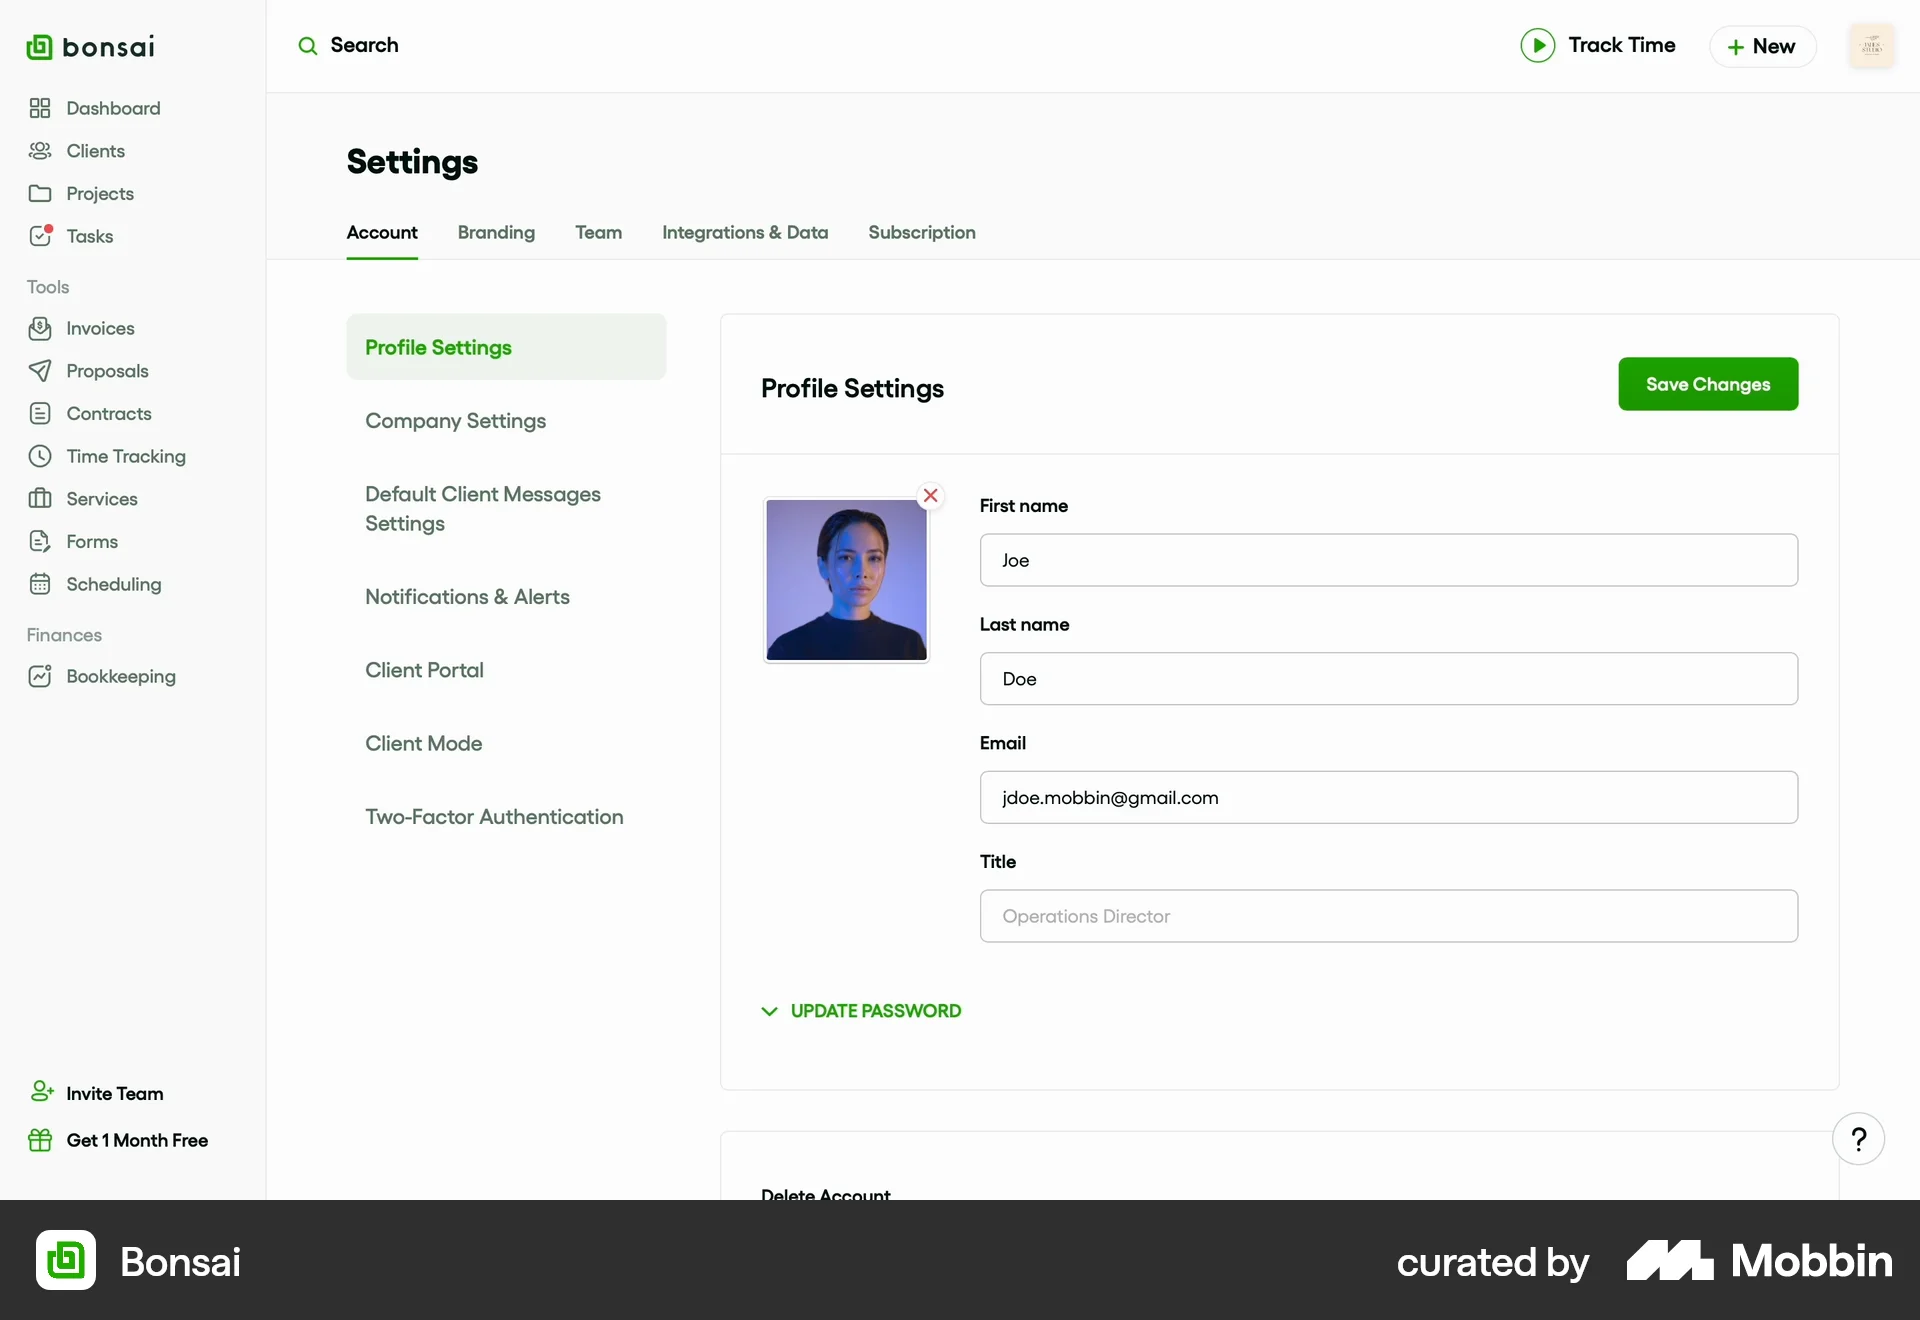
Task: Open the Dashboard from the sidebar
Action: click(x=111, y=108)
